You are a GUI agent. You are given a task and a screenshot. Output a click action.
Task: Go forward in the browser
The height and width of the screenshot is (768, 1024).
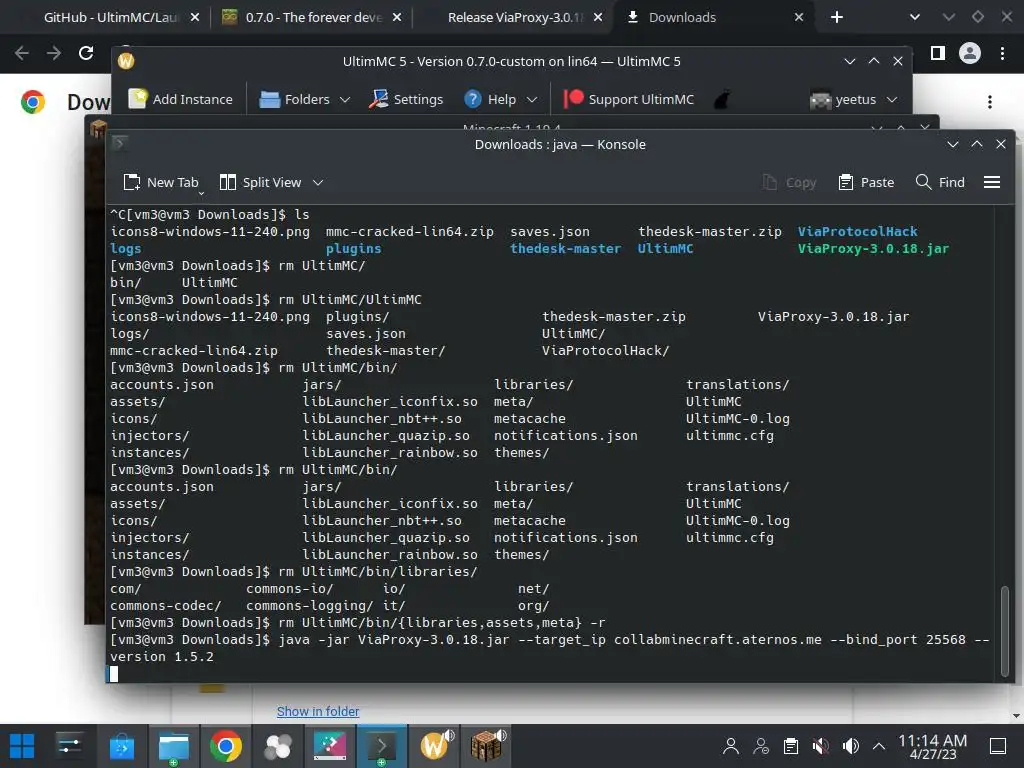54,53
